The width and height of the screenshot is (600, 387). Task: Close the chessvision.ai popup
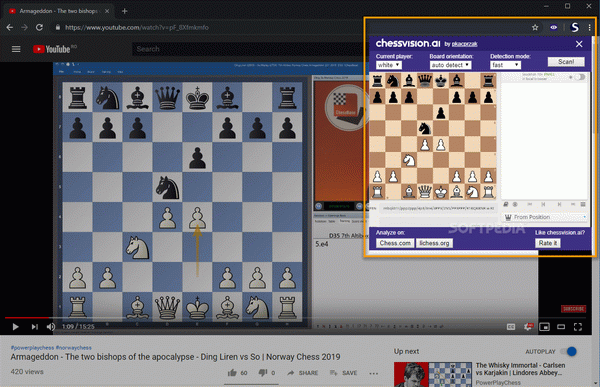point(579,44)
